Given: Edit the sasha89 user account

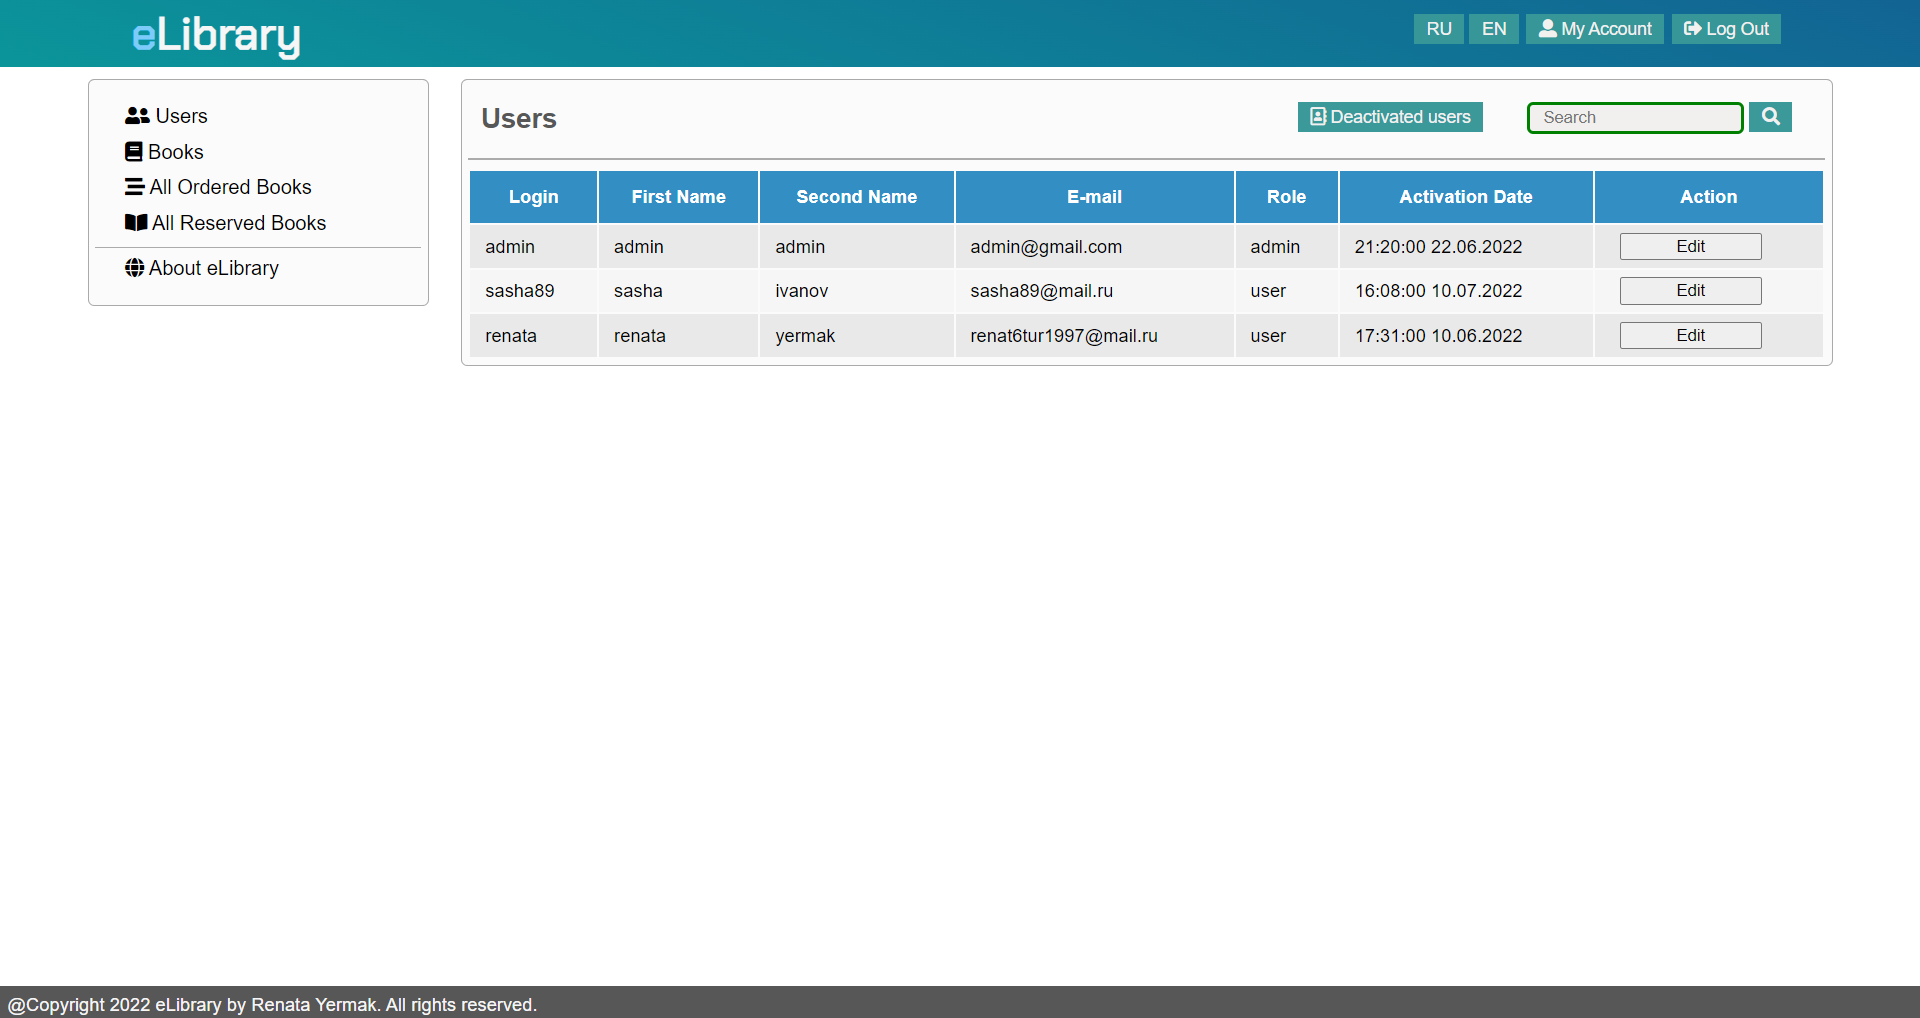Looking at the screenshot, I should point(1689,290).
